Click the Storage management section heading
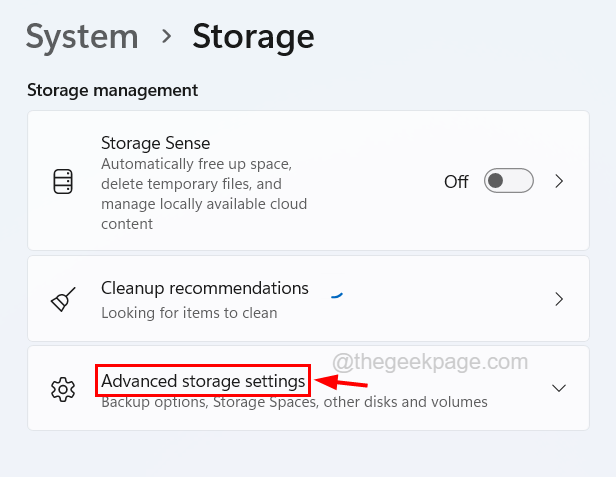The width and height of the screenshot is (616, 477). pos(112,90)
